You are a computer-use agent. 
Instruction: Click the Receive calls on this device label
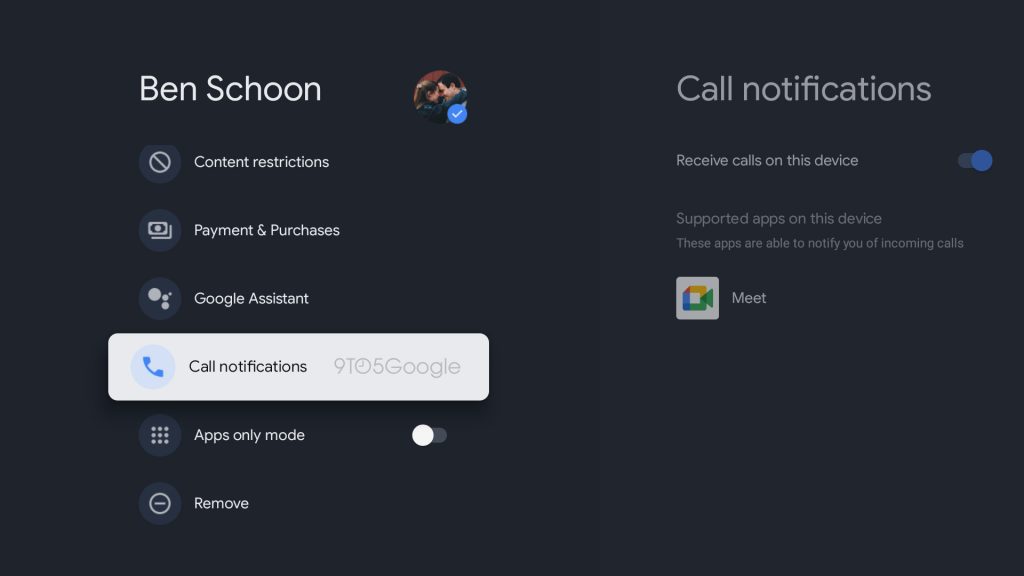[767, 161]
